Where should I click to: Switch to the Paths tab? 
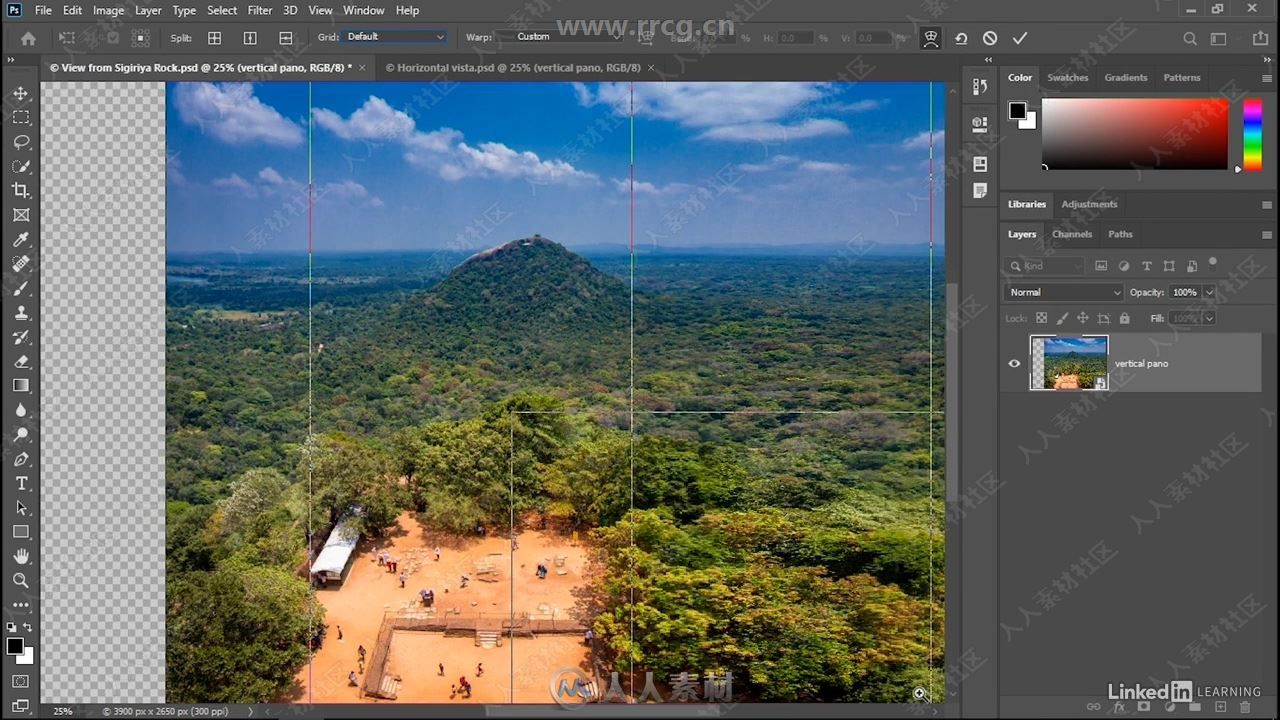pos(1120,234)
